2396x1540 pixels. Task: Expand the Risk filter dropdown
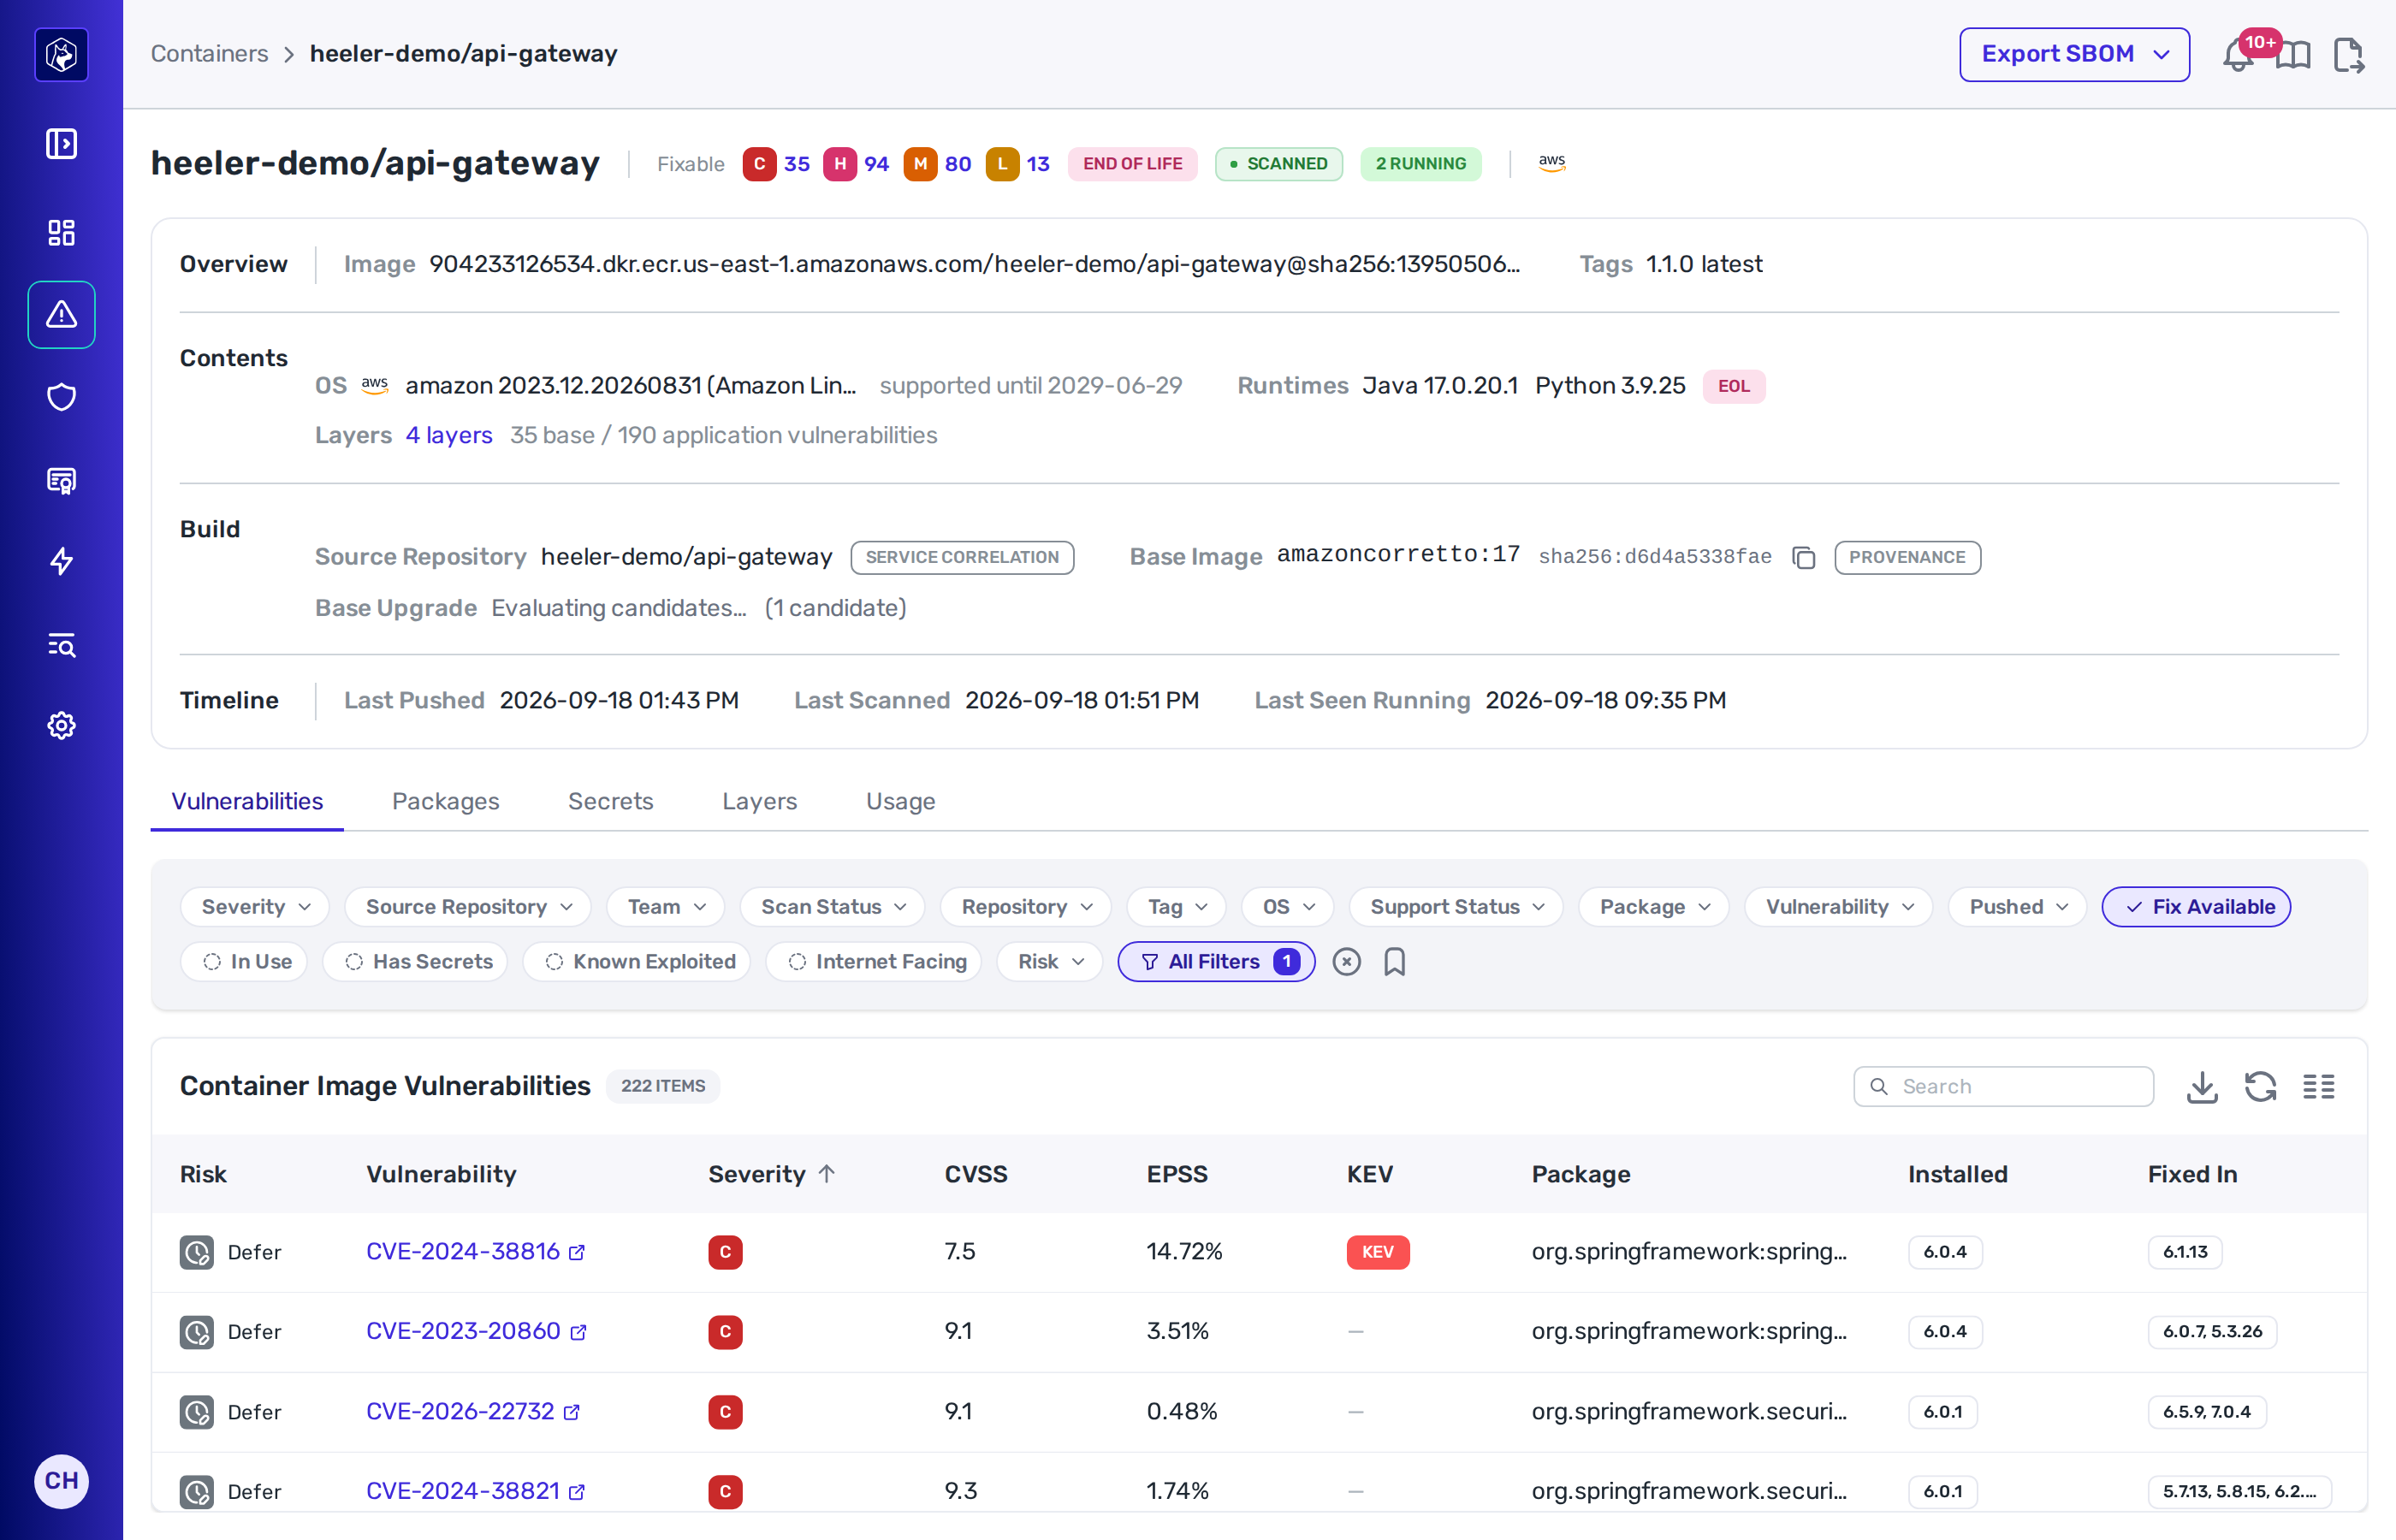click(1050, 962)
